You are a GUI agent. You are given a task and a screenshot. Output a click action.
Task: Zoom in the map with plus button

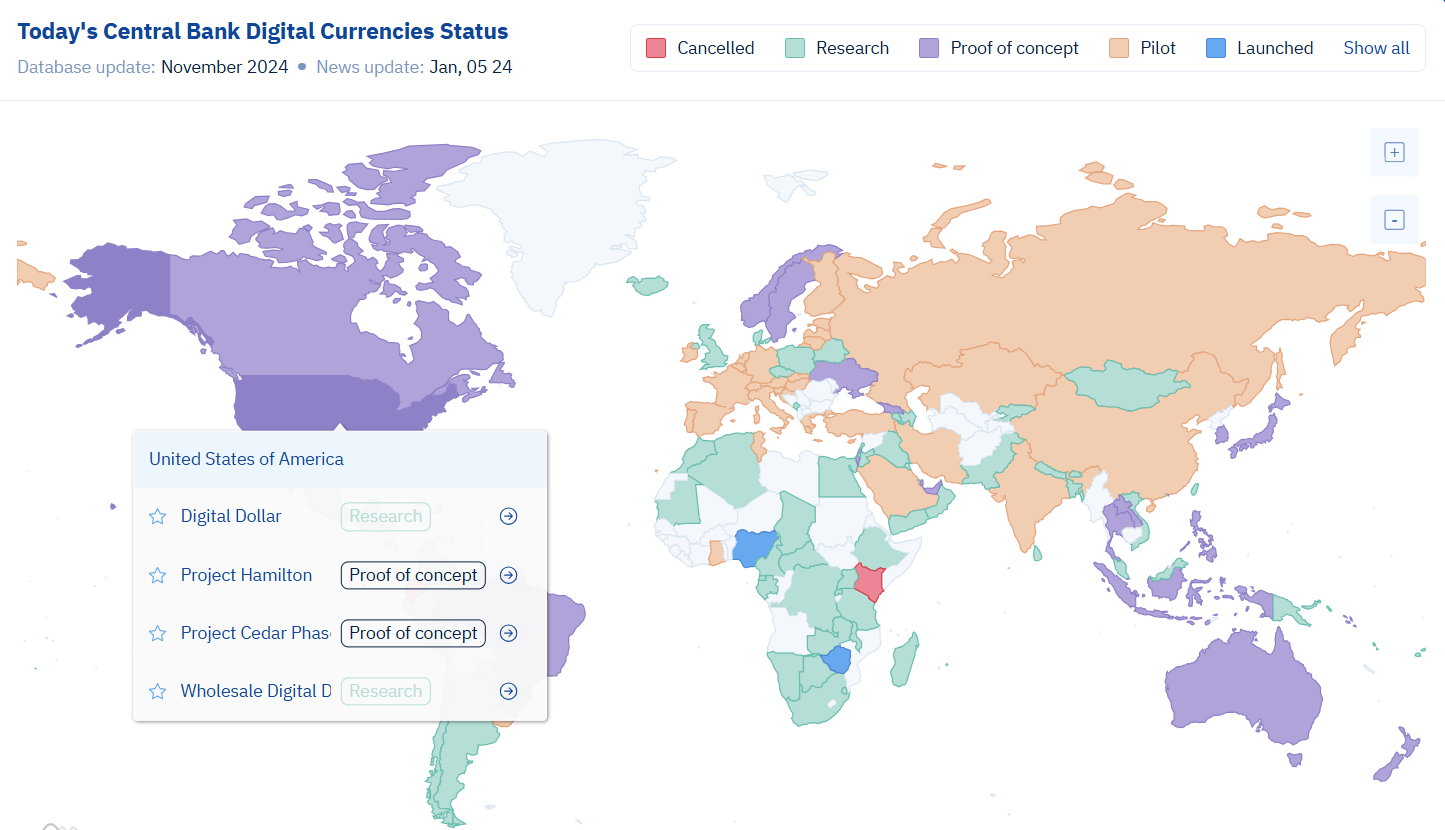[1394, 152]
